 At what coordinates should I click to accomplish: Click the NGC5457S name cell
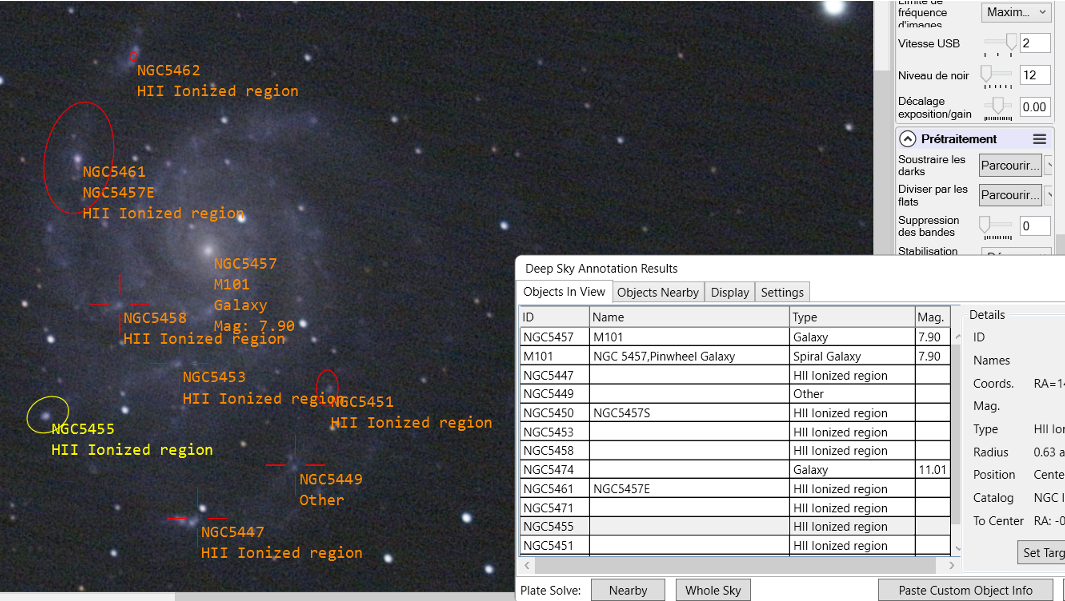[689, 413]
